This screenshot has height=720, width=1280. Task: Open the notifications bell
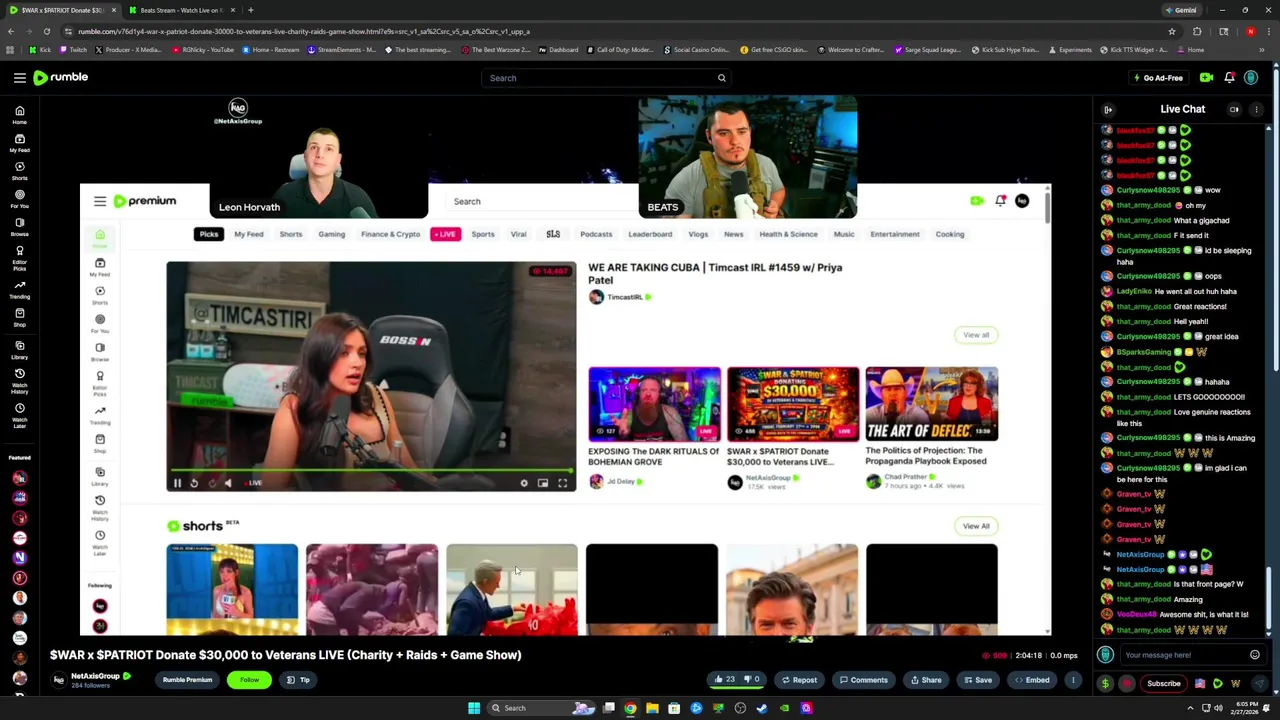[x=1229, y=78]
